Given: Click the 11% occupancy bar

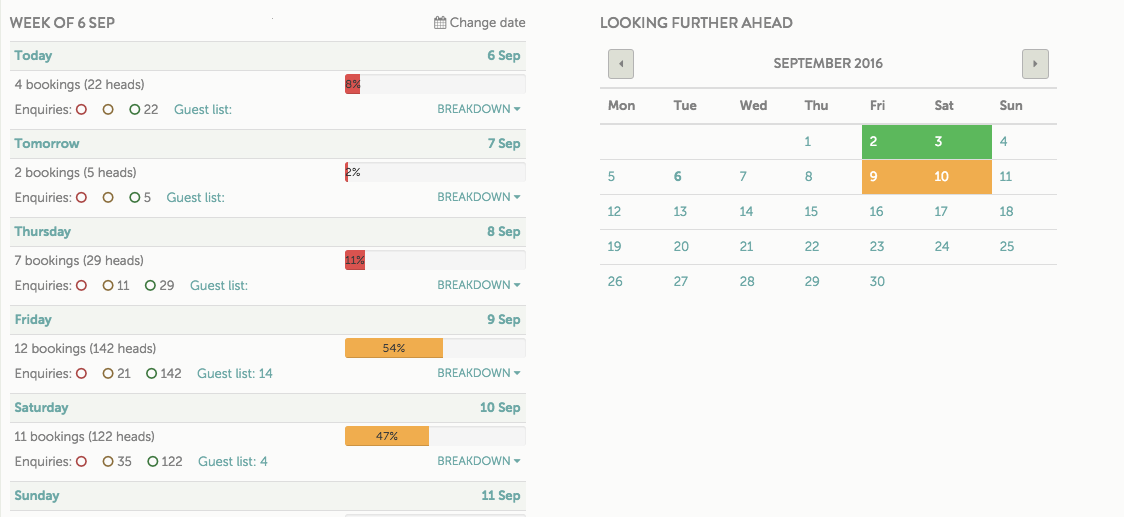Looking at the screenshot, I should click(435, 260).
